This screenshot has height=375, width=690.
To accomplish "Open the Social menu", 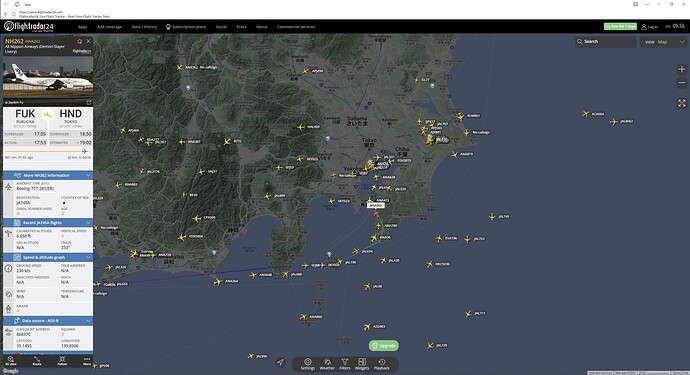I will click(221, 27).
